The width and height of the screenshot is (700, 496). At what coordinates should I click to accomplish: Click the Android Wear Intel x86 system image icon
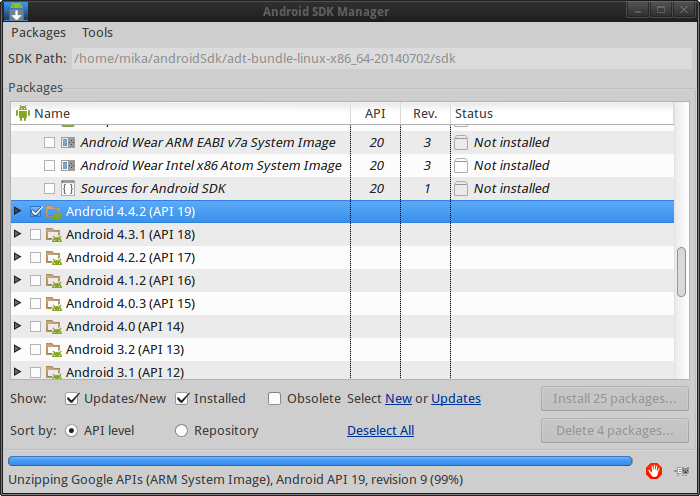coord(68,165)
